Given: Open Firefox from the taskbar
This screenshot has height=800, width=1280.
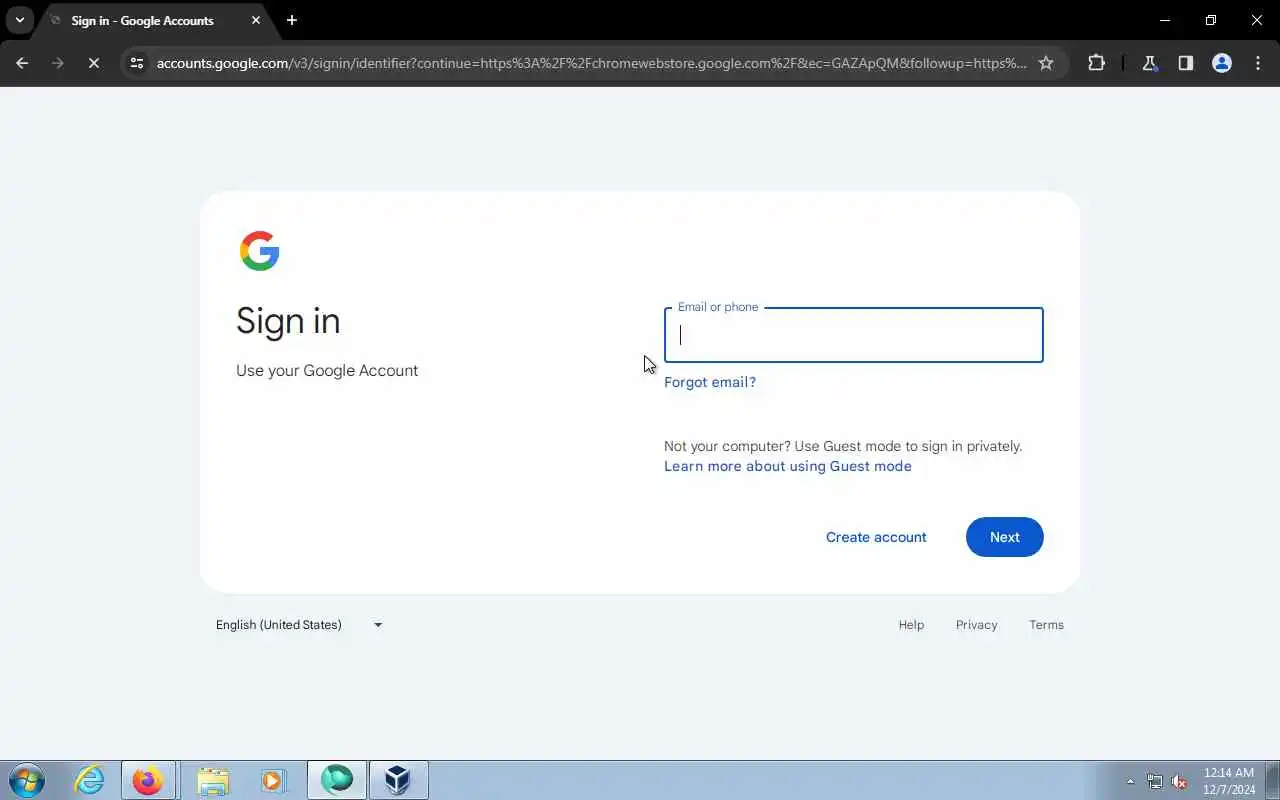Looking at the screenshot, I should click(x=148, y=780).
